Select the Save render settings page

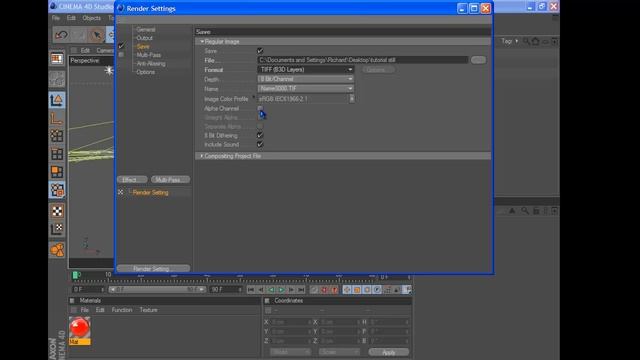click(x=143, y=47)
